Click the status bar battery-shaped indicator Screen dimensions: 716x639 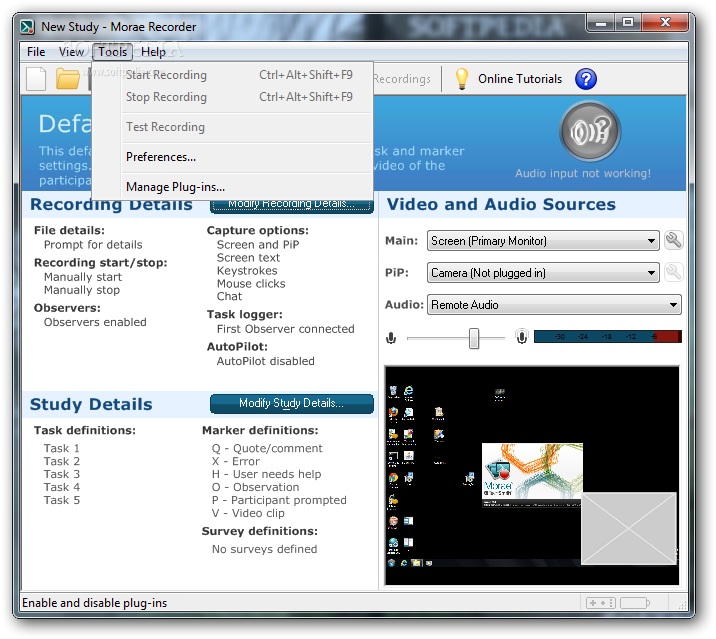click(635, 603)
